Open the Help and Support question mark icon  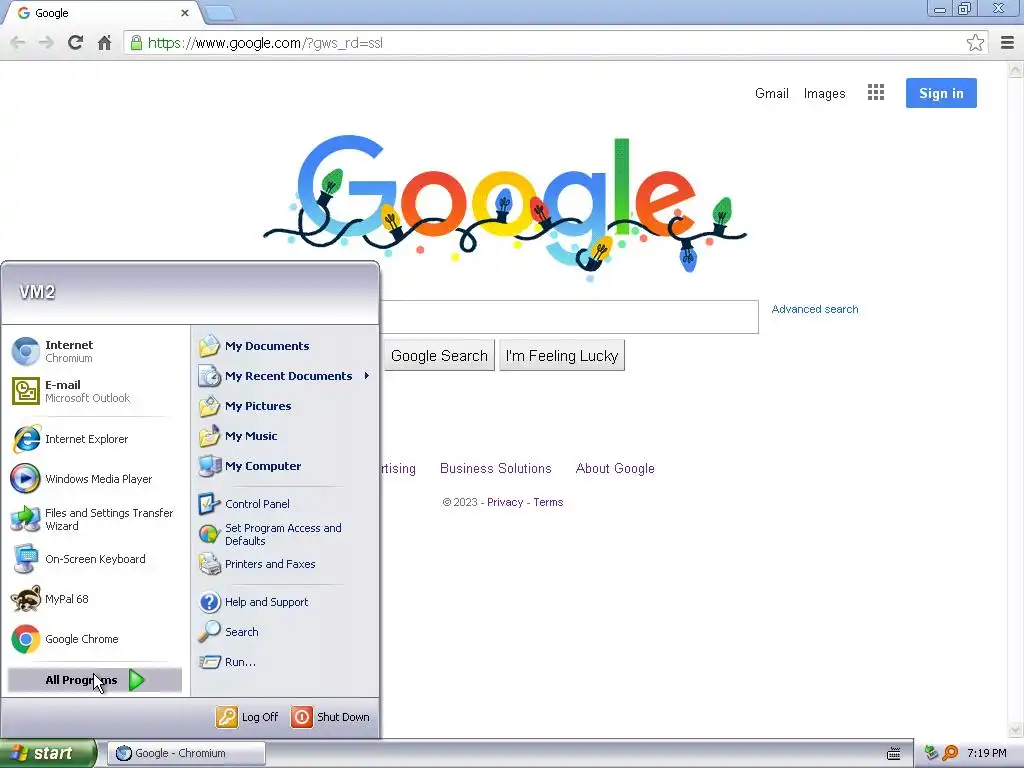coord(209,601)
